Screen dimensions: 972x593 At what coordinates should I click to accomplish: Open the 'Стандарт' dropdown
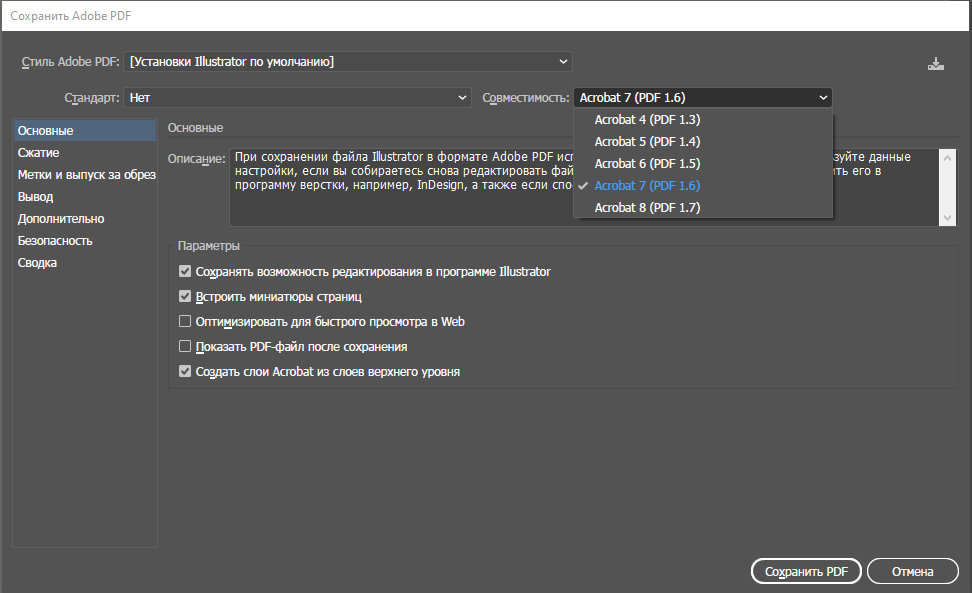point(297,97)
